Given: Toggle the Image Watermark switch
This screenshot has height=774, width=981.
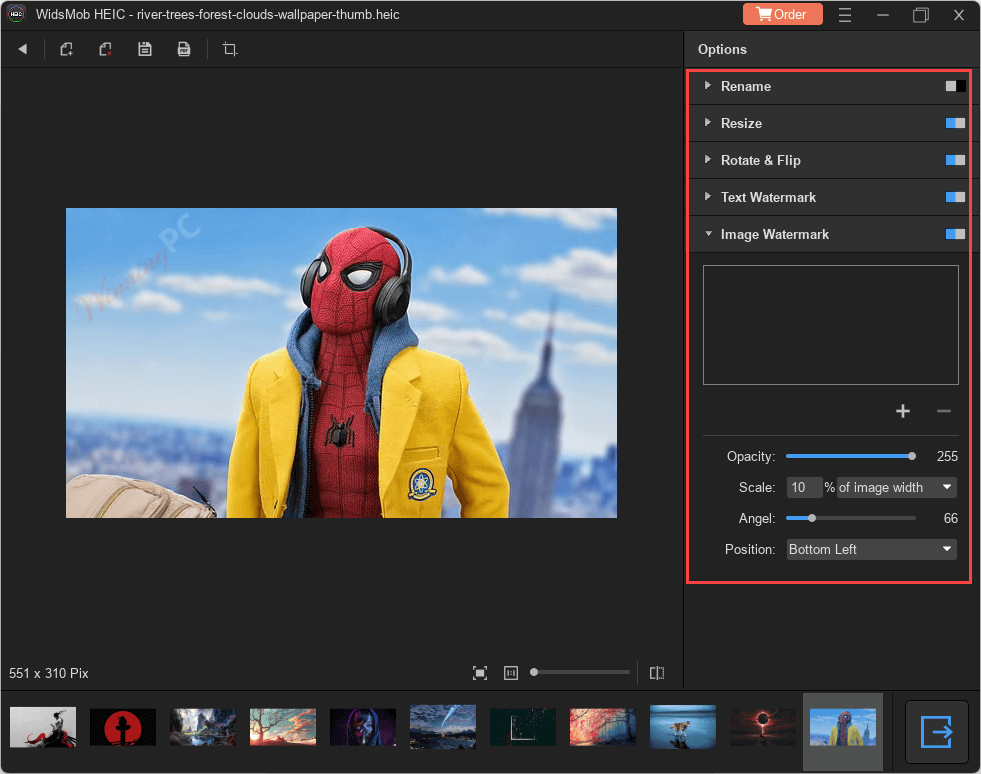Looking at the screenshot, I should point(955,234).
